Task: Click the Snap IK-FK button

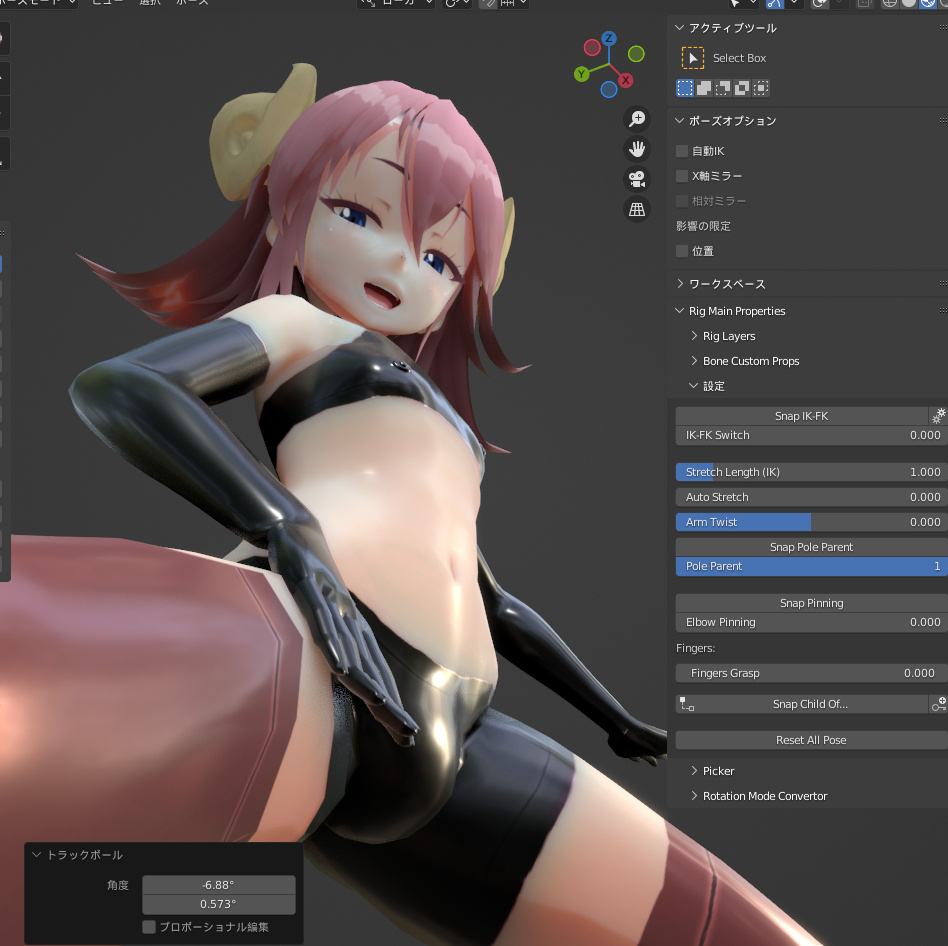Action: pyautogui.click(x=802, y=416)
